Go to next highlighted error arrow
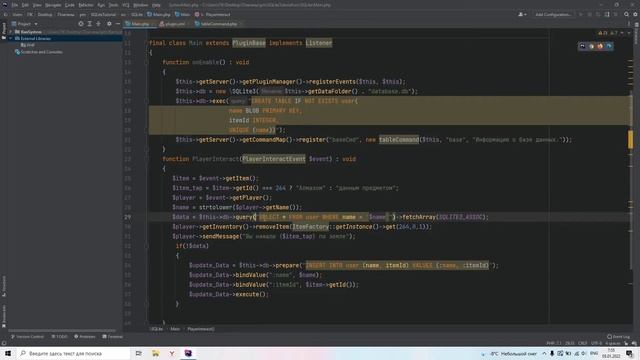The width and height of the screenshot is (640, 360). [629, 33]
